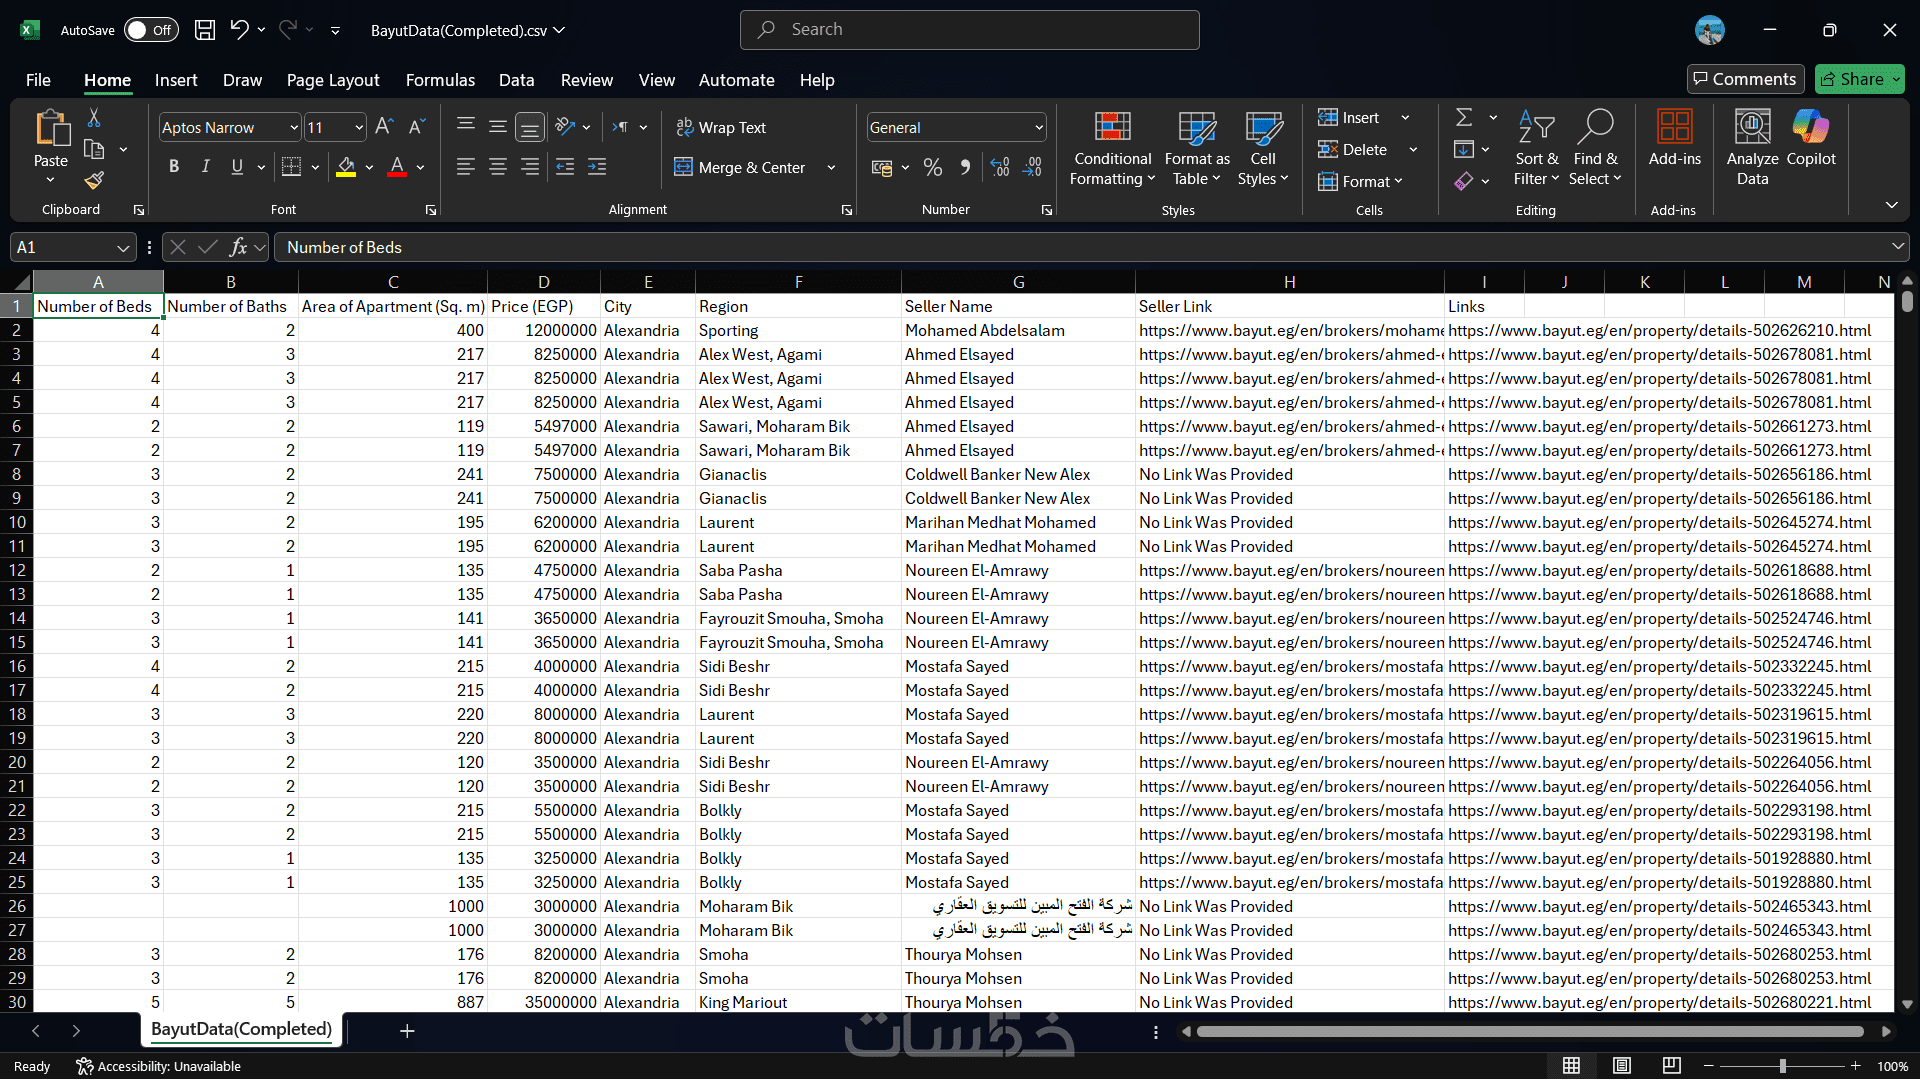1920x1080 pixels.
Task: Switch to the Page Layout tab
Action: coord(332,80)
